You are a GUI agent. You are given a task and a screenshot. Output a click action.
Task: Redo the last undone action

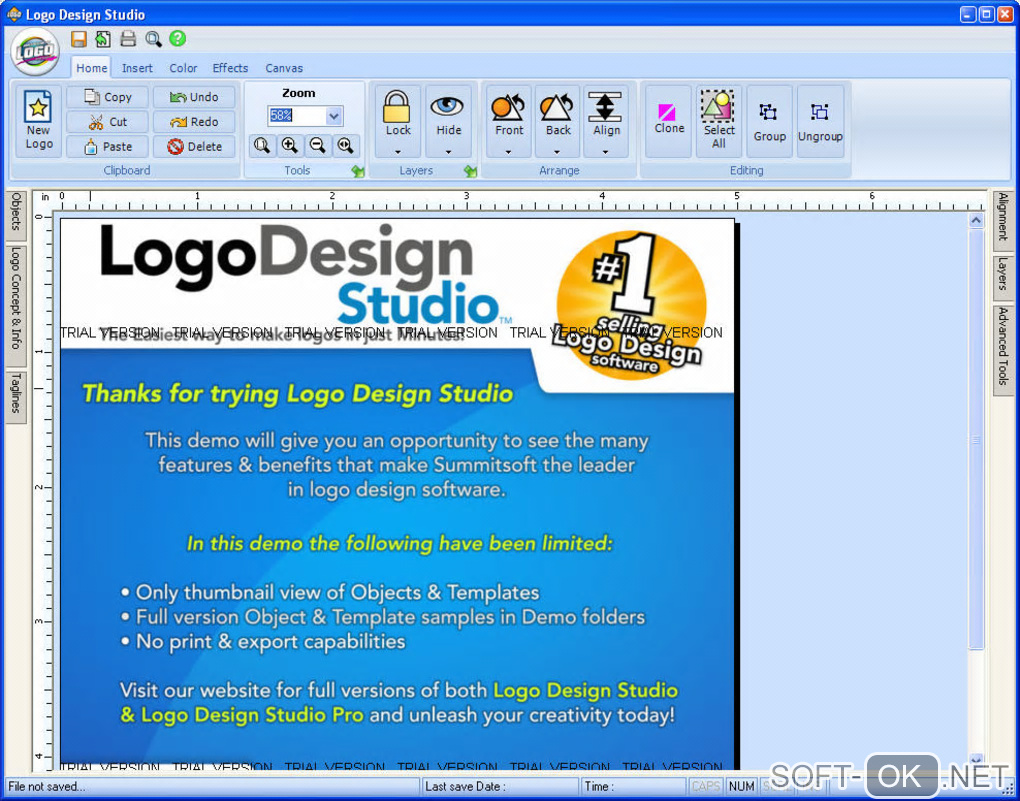194,122
